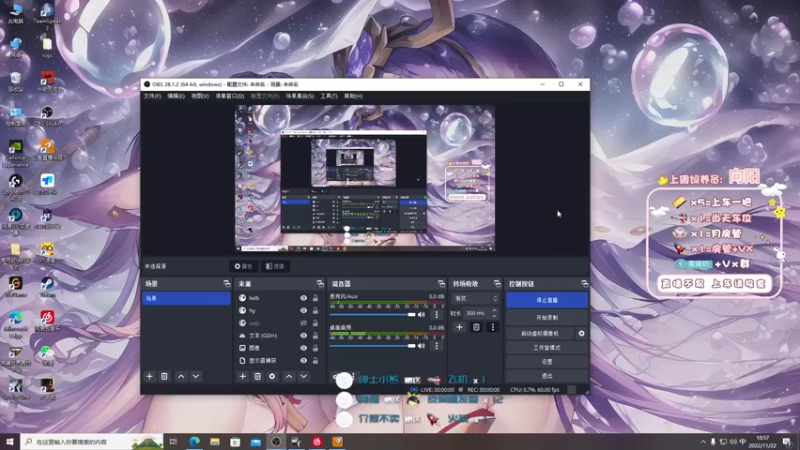
Task: Move the scene up with the arrow
Action: tap(181, 377)
